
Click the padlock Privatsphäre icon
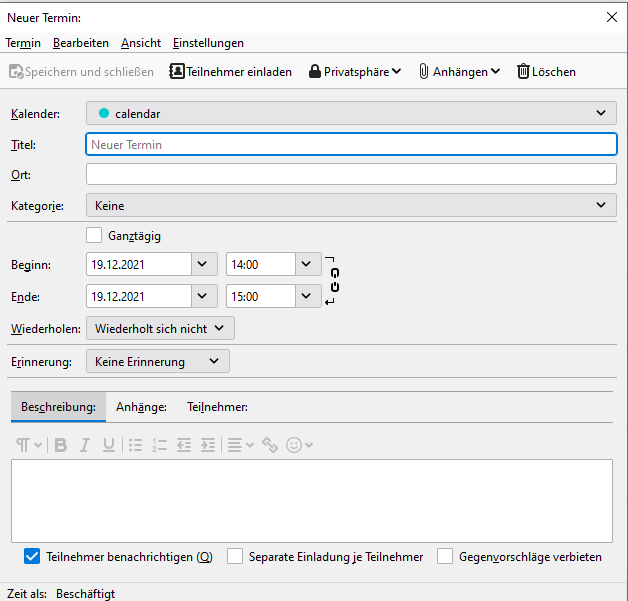coord(315,71)
